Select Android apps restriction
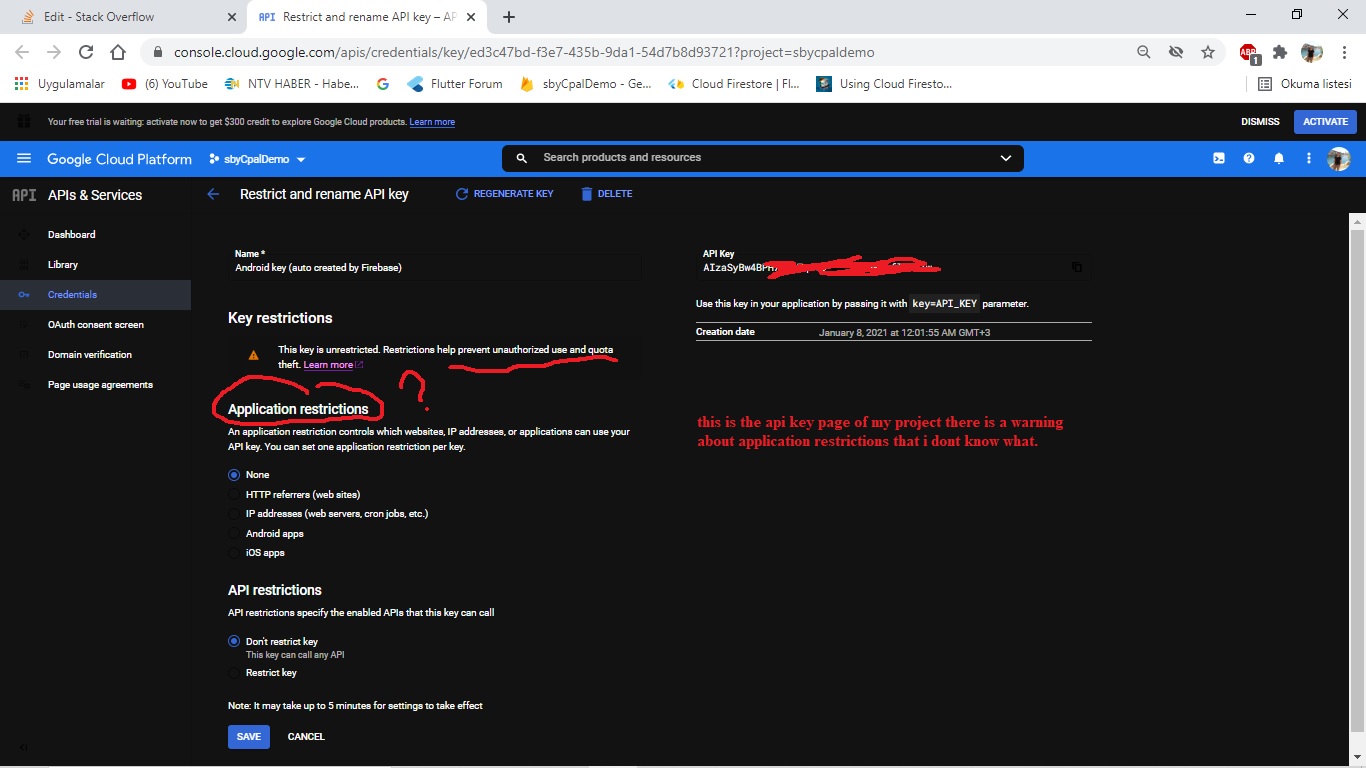Image resolution: width=1366 pixels, height=772 pixels. point(234,534)
